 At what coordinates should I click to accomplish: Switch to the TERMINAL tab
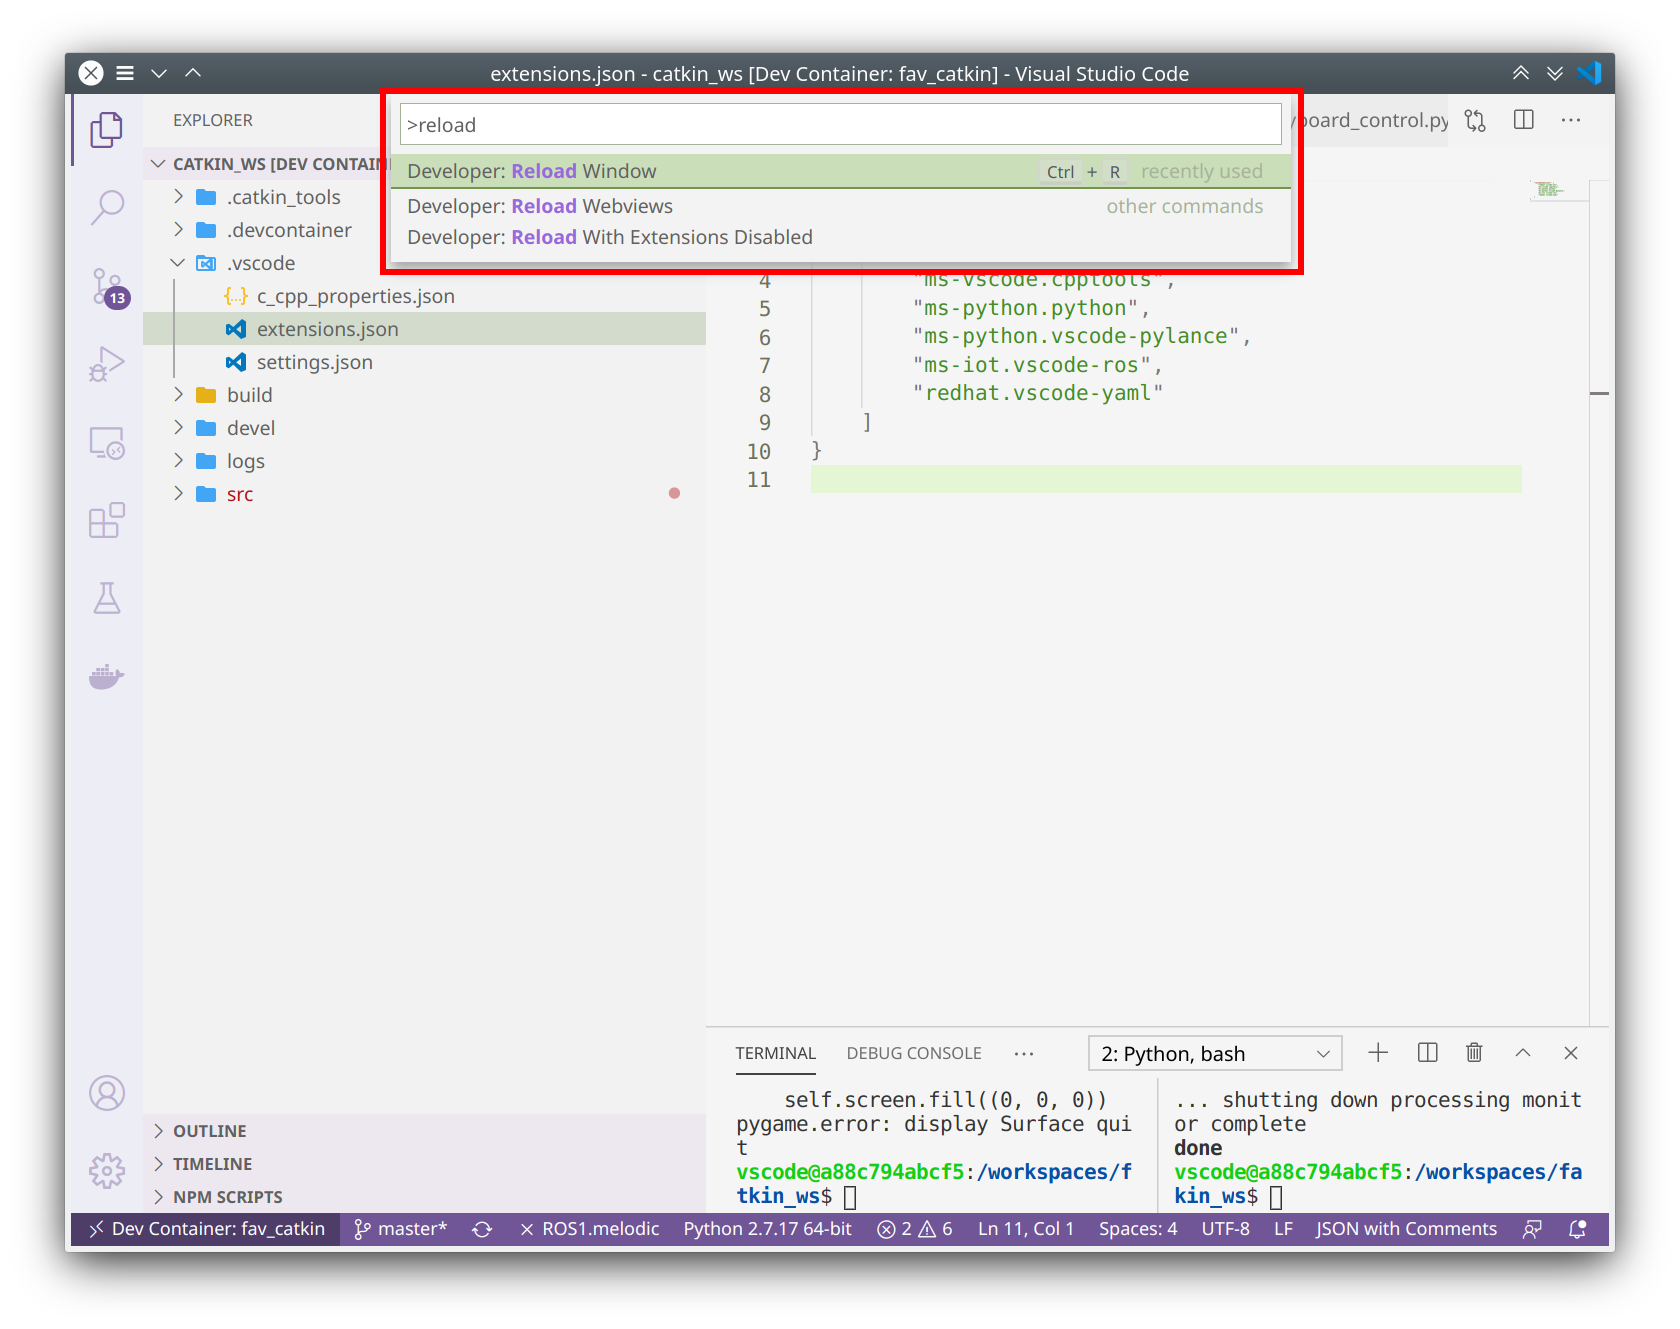(x=776, y=1053)
